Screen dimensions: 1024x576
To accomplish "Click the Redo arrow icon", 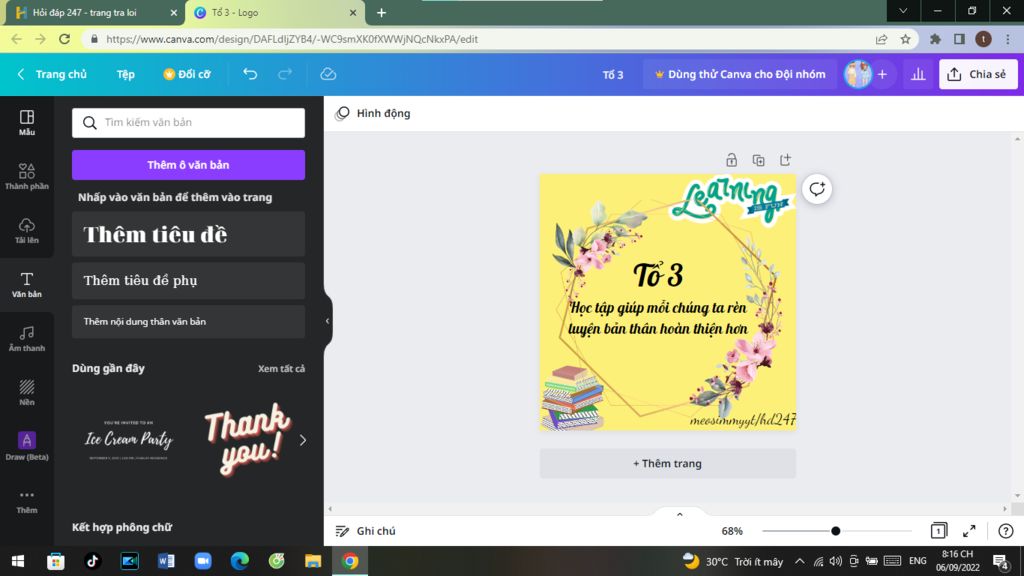I will tap(285, 74).
